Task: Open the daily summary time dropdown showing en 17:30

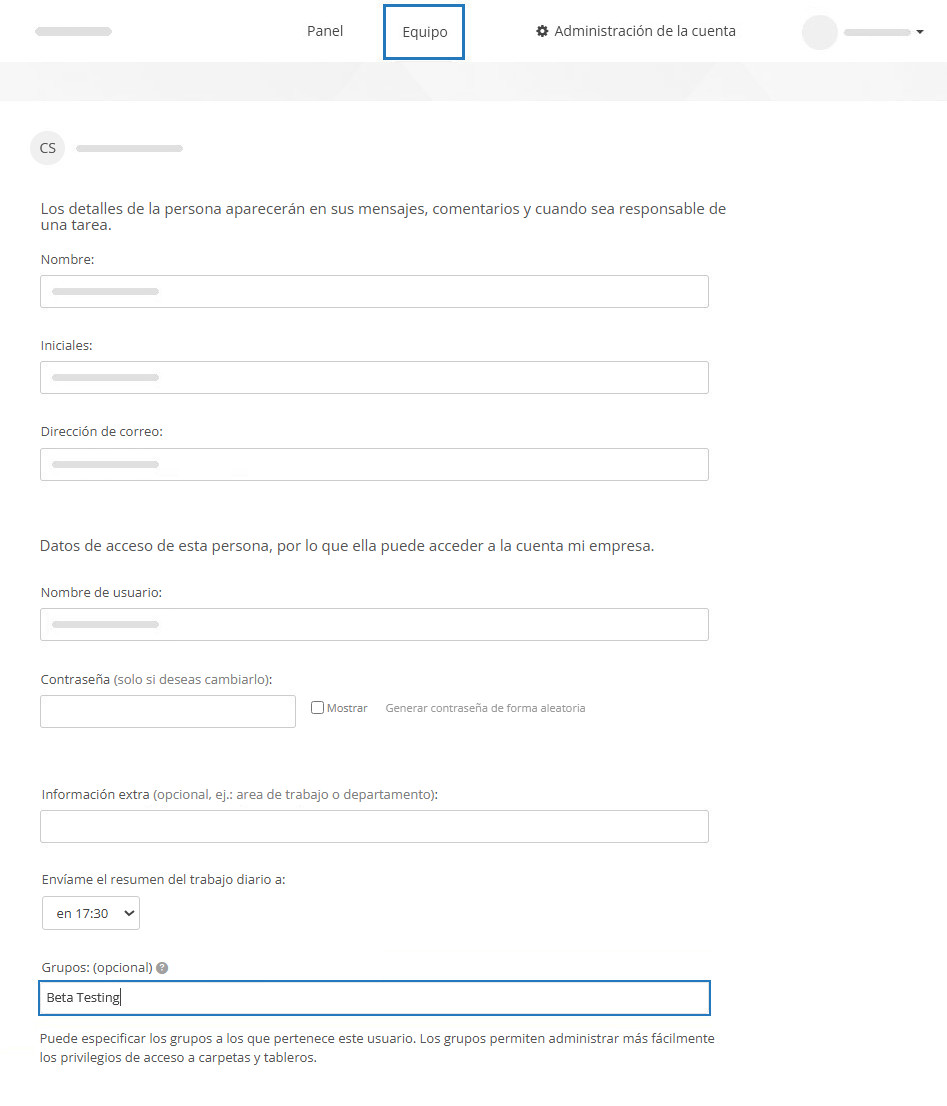Action: click(x=90, y=913)
